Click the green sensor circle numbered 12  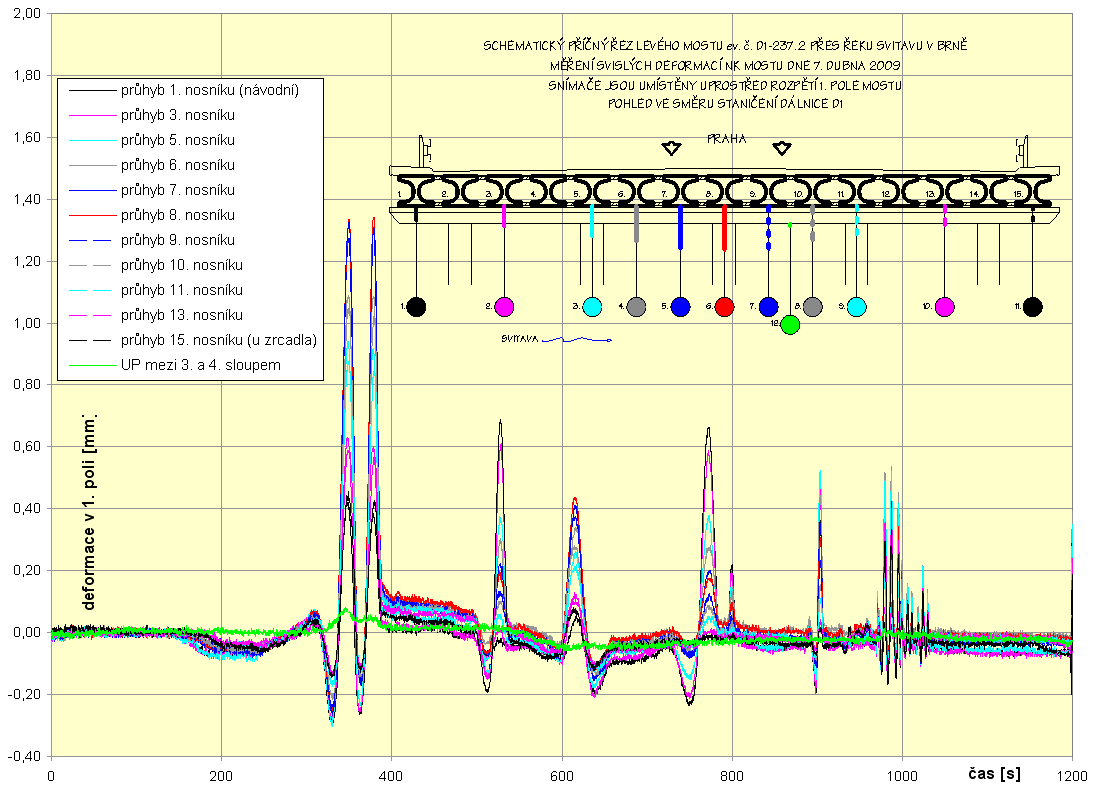[790, 324]
